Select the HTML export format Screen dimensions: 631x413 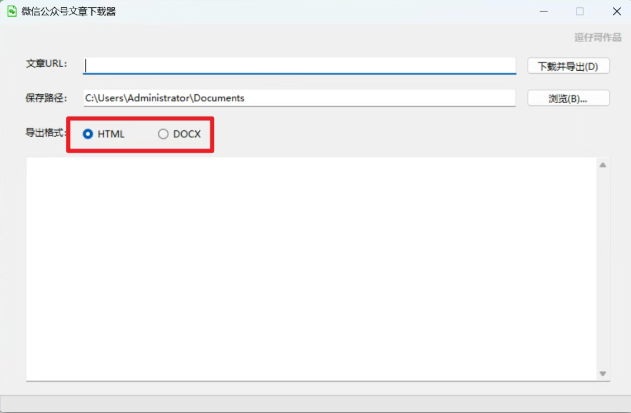click(89, 134)
